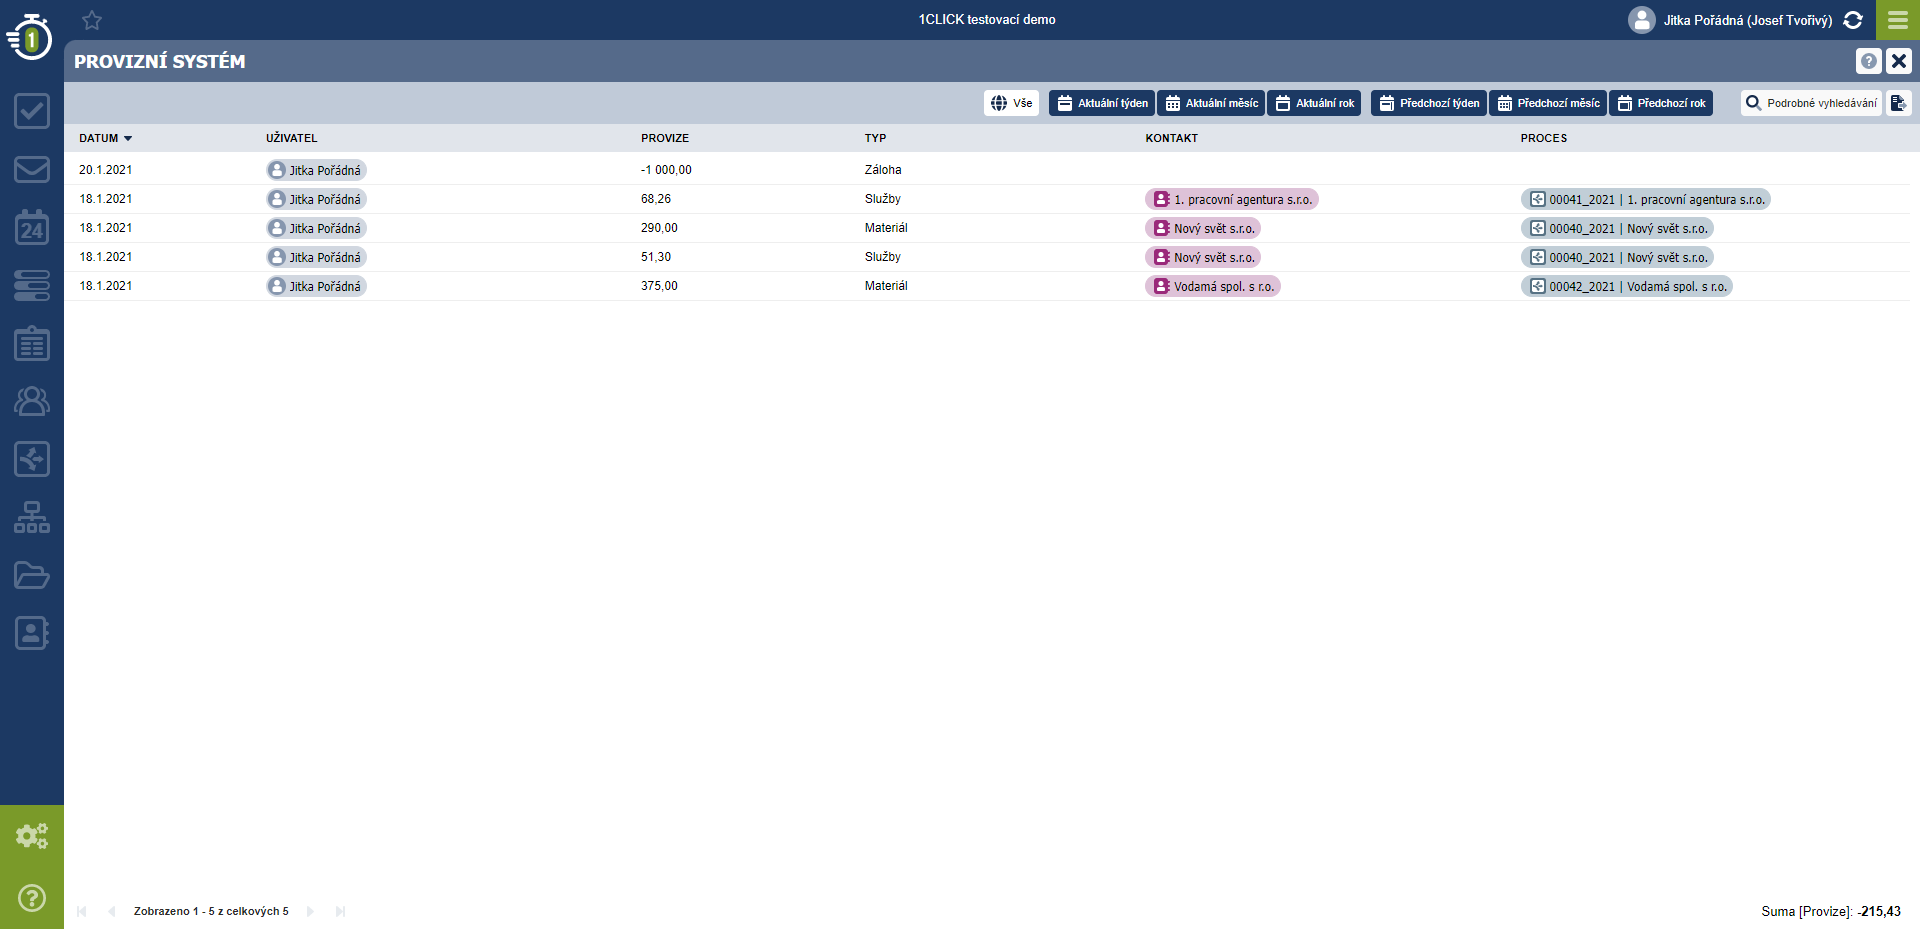Viewport: 1920px width, 929px height.
Task: Open process 00040_2021 in Materiál row
Action: click(1617, 228)
